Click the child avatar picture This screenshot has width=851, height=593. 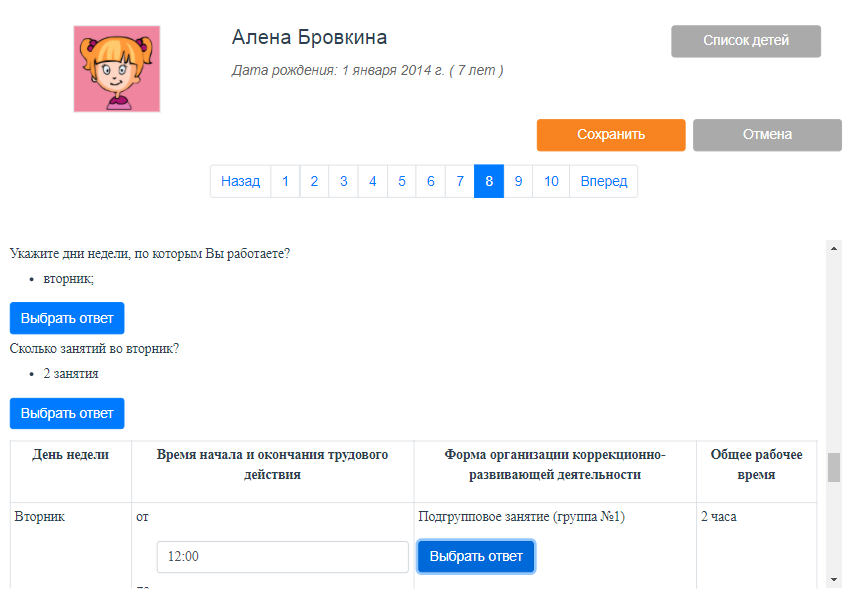coord(116,69)
